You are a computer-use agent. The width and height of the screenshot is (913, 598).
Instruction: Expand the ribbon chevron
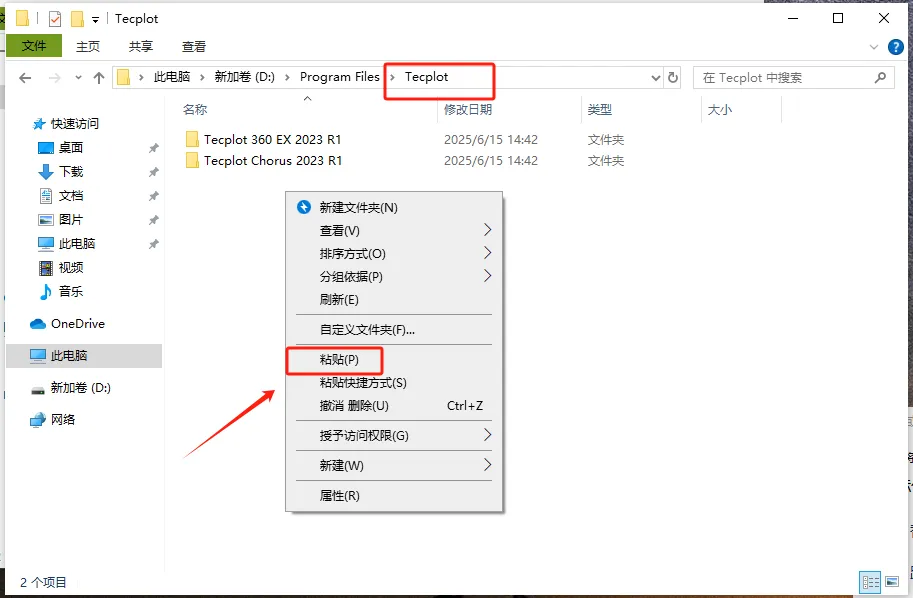(x=873, y=47)
